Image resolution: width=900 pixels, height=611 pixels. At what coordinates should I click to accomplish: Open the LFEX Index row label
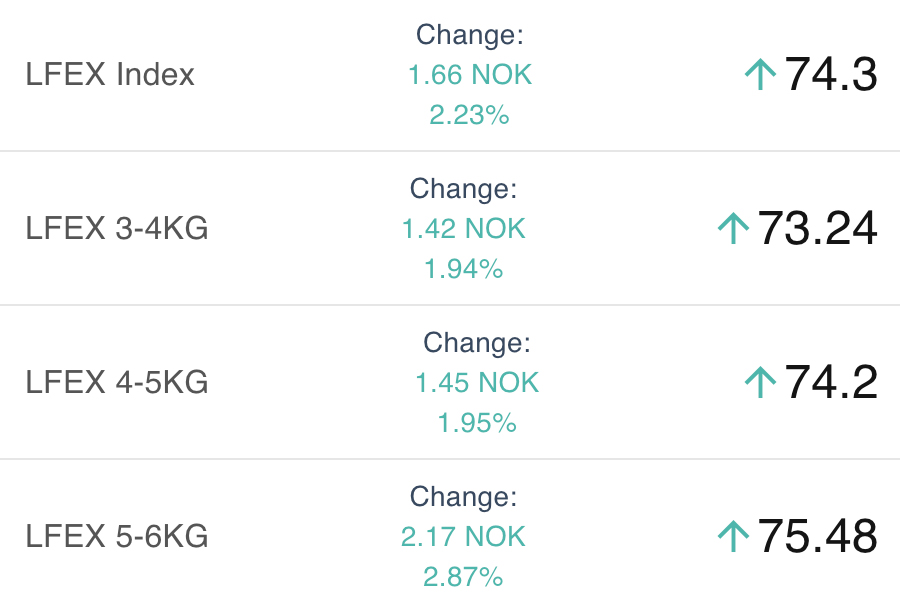click(110, 75)
